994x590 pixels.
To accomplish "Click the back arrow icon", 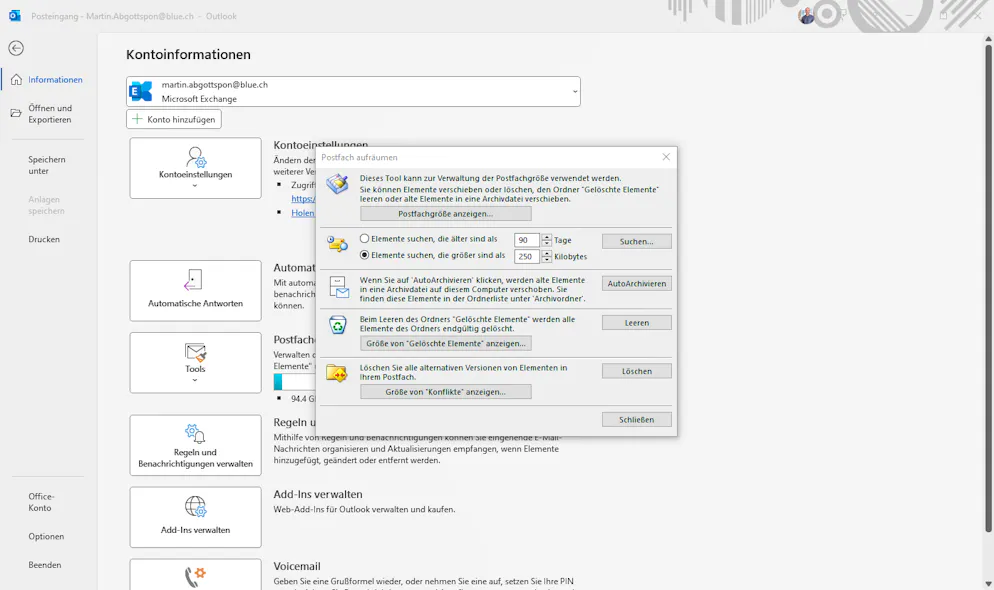I will click(x=16, y=48).
